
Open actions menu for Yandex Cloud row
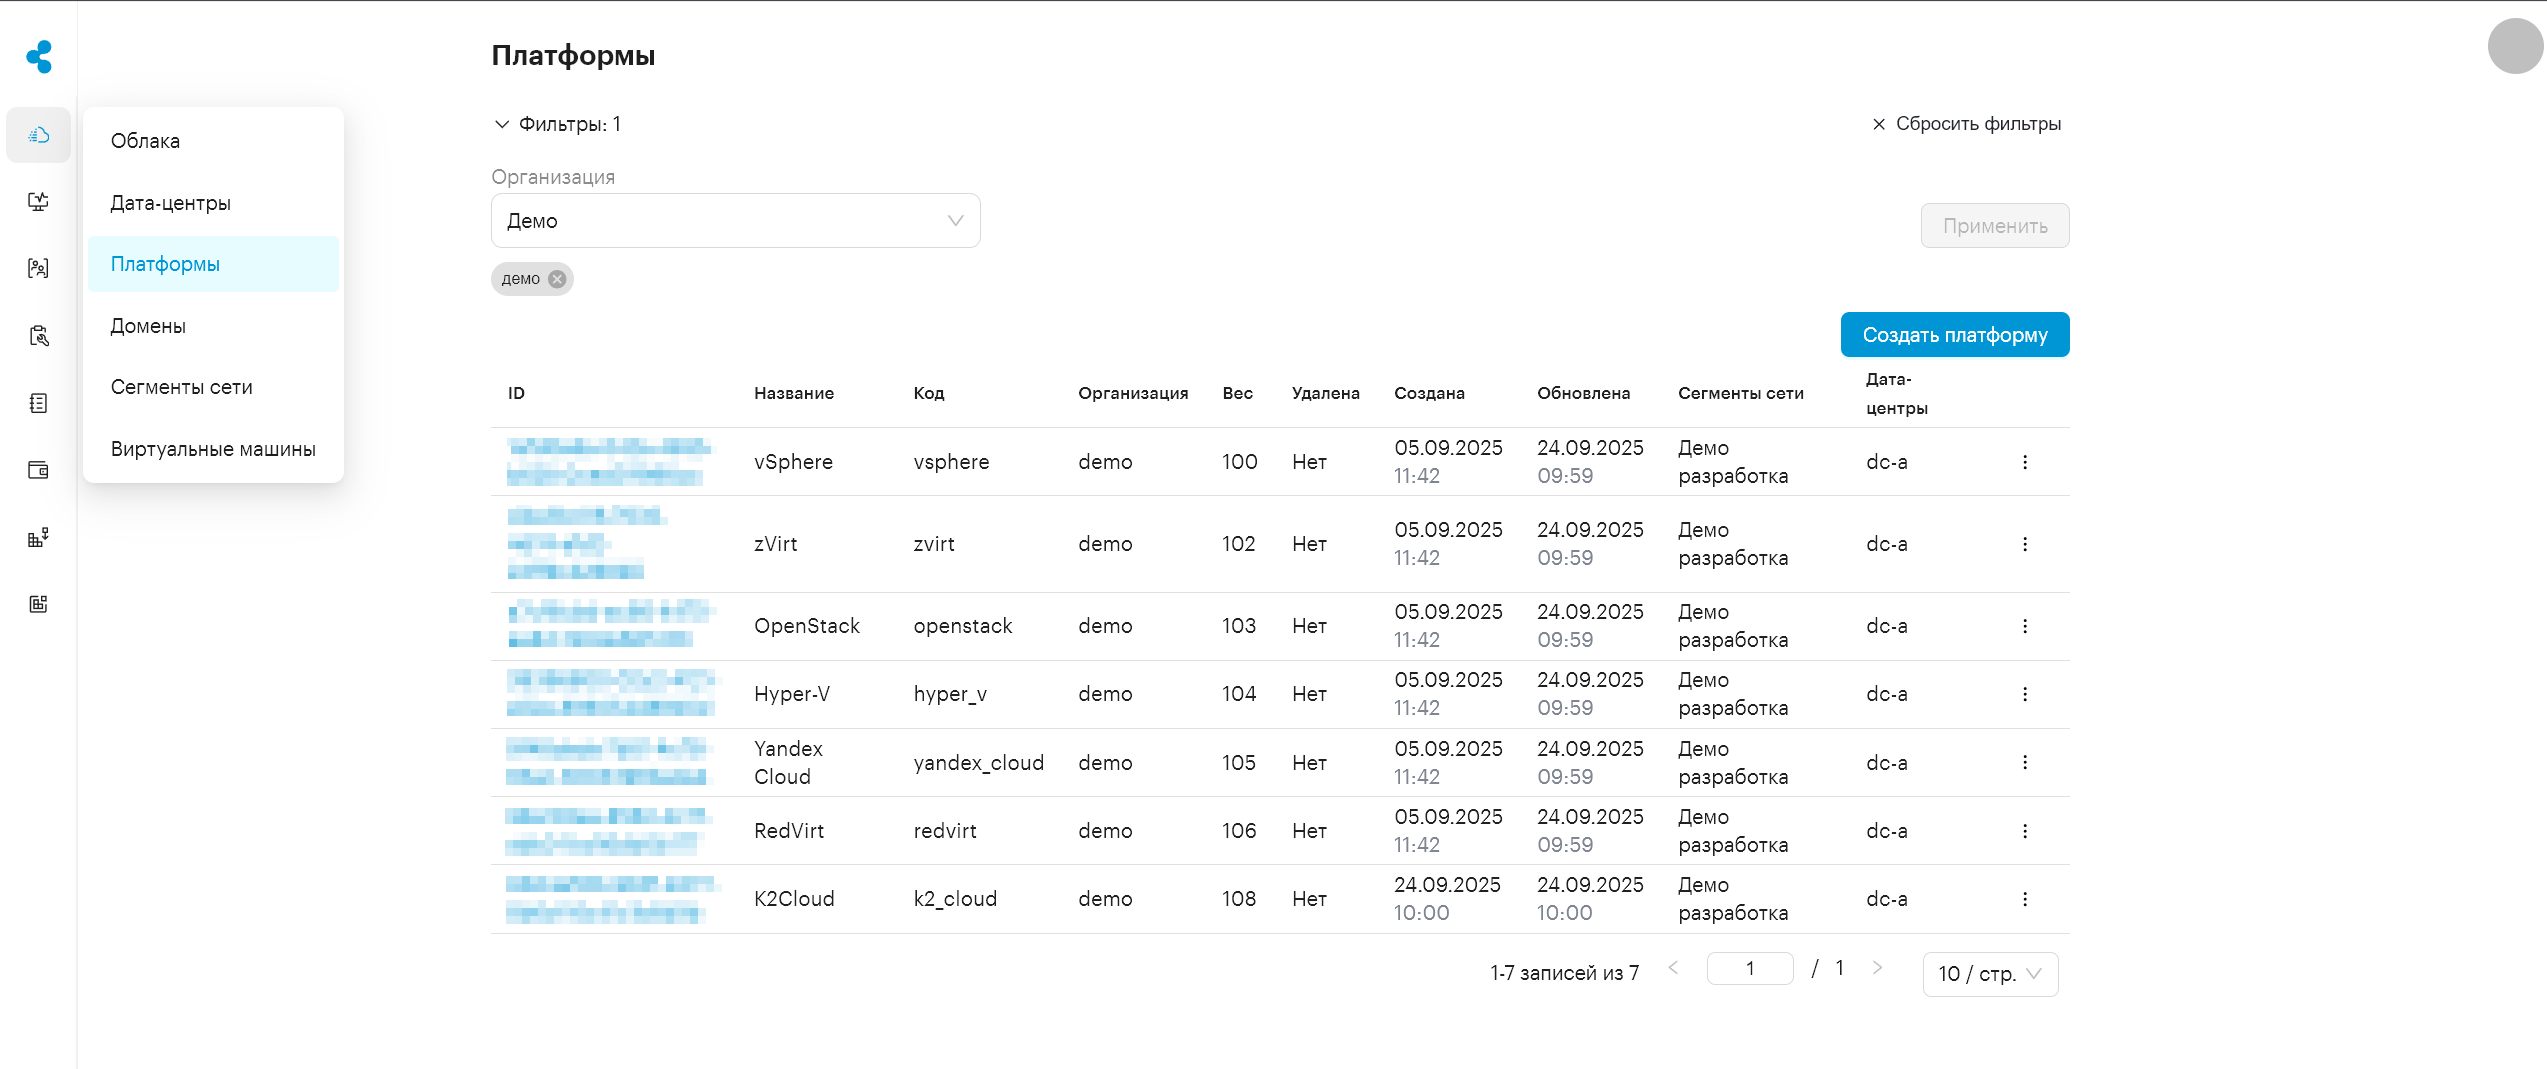pos(2025,762)
